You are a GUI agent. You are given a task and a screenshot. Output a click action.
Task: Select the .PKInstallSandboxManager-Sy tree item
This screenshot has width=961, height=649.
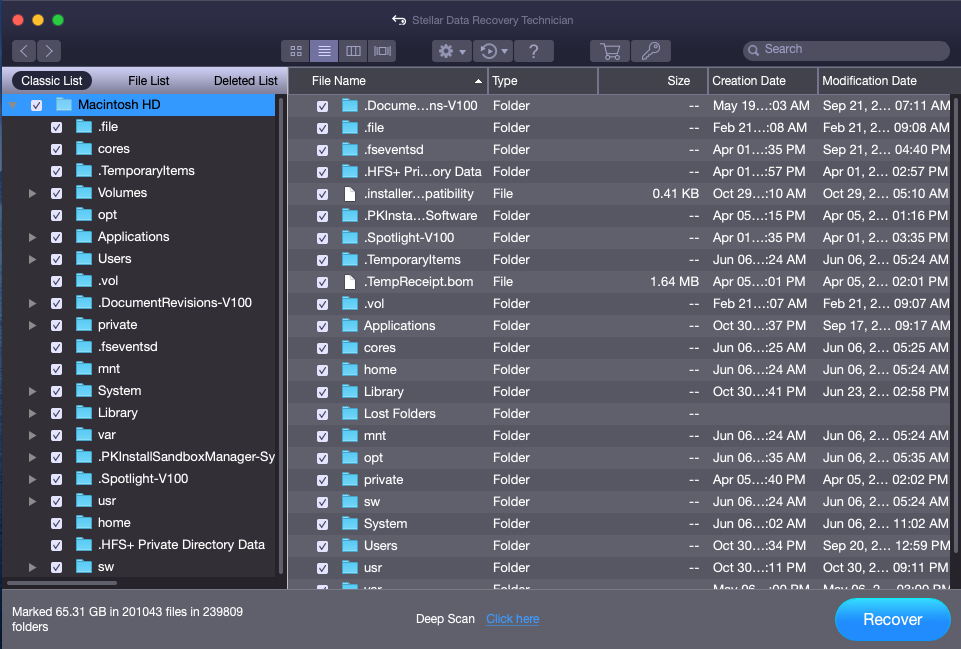[x=186, y=457]
